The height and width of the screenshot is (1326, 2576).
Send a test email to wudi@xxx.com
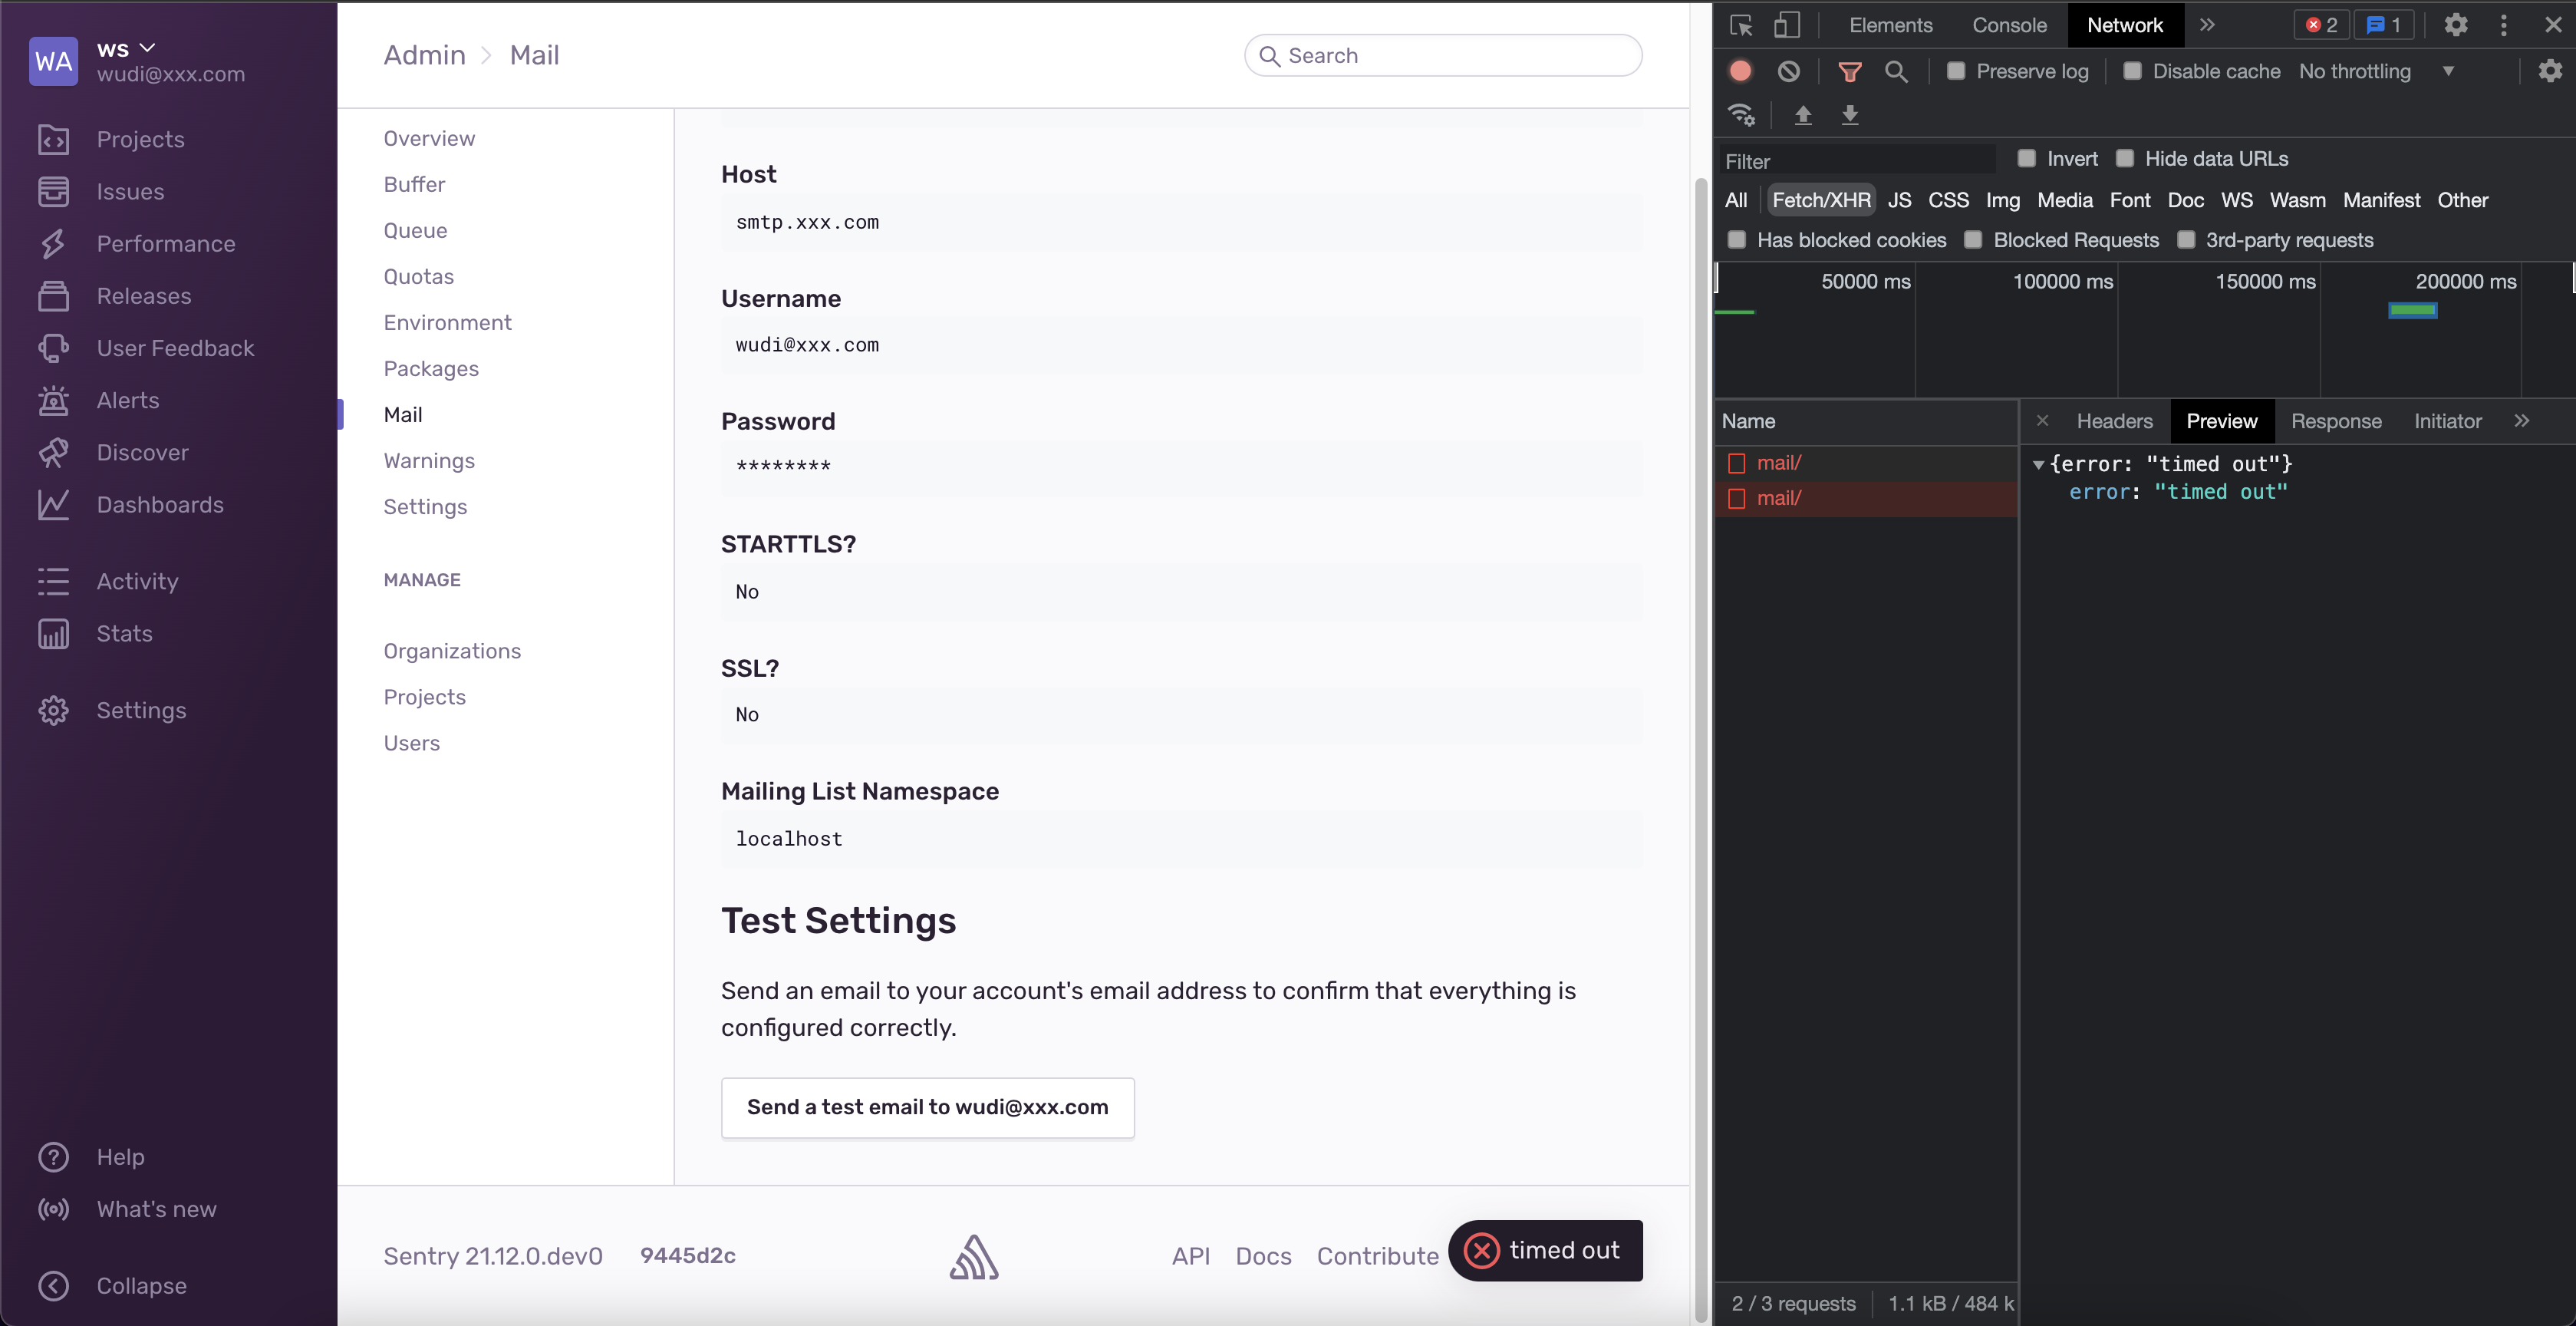pos(927,1107)
